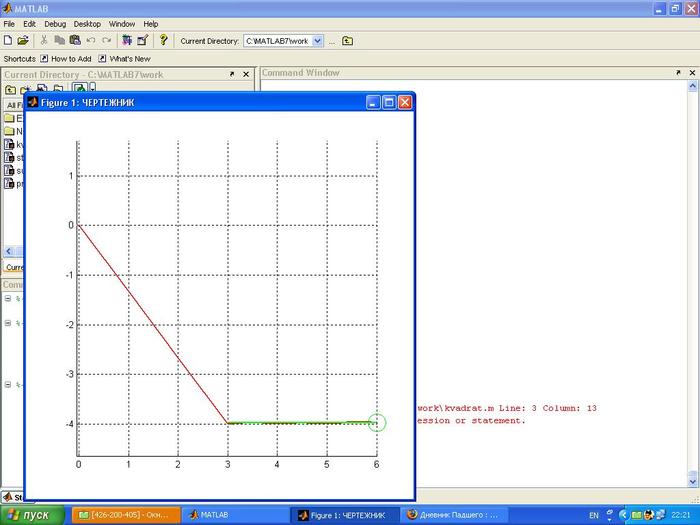Click the How to Add shortcut link

65,59
